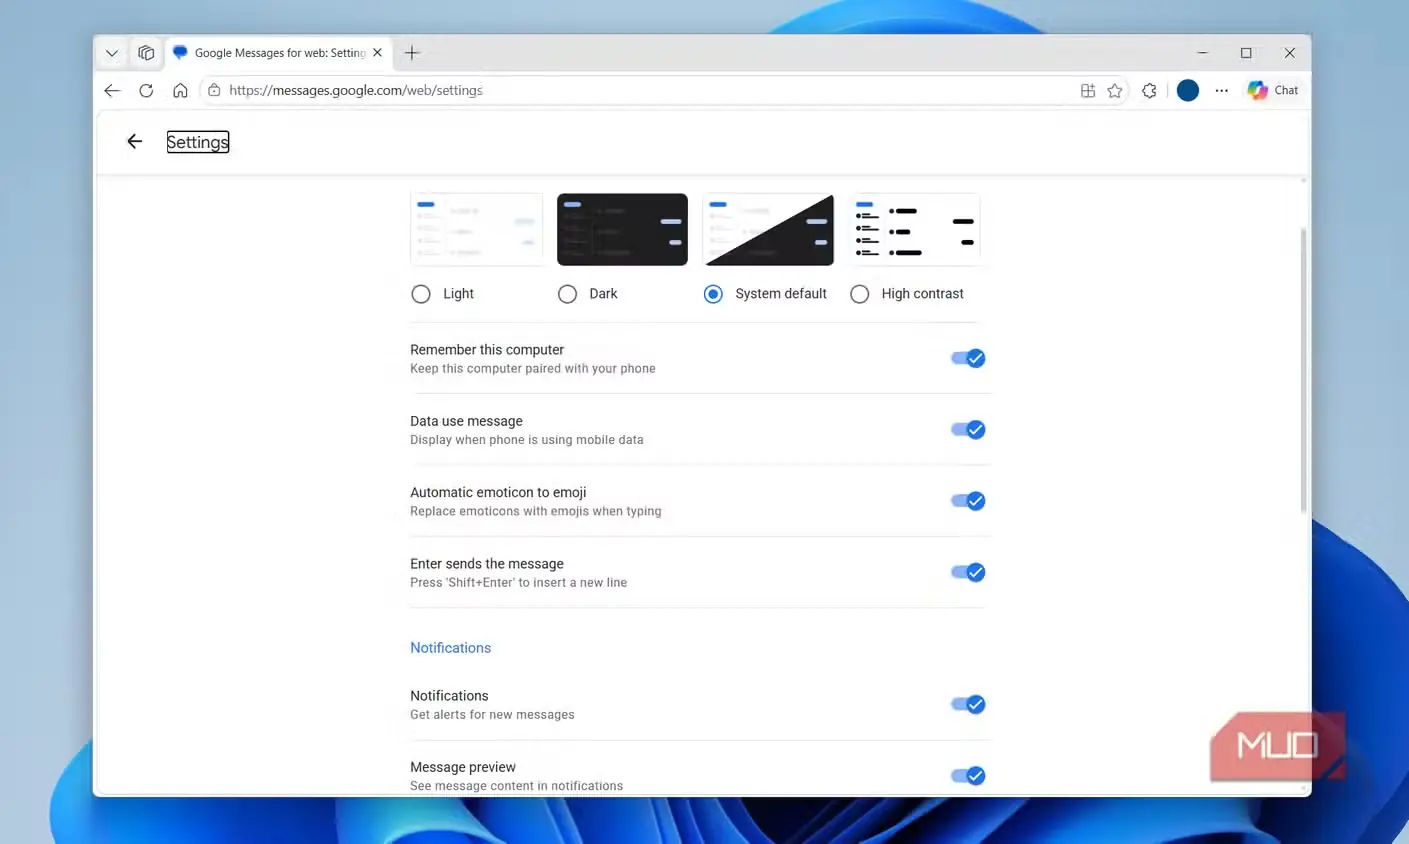Toggle the Data use message switch

(968, 430)
